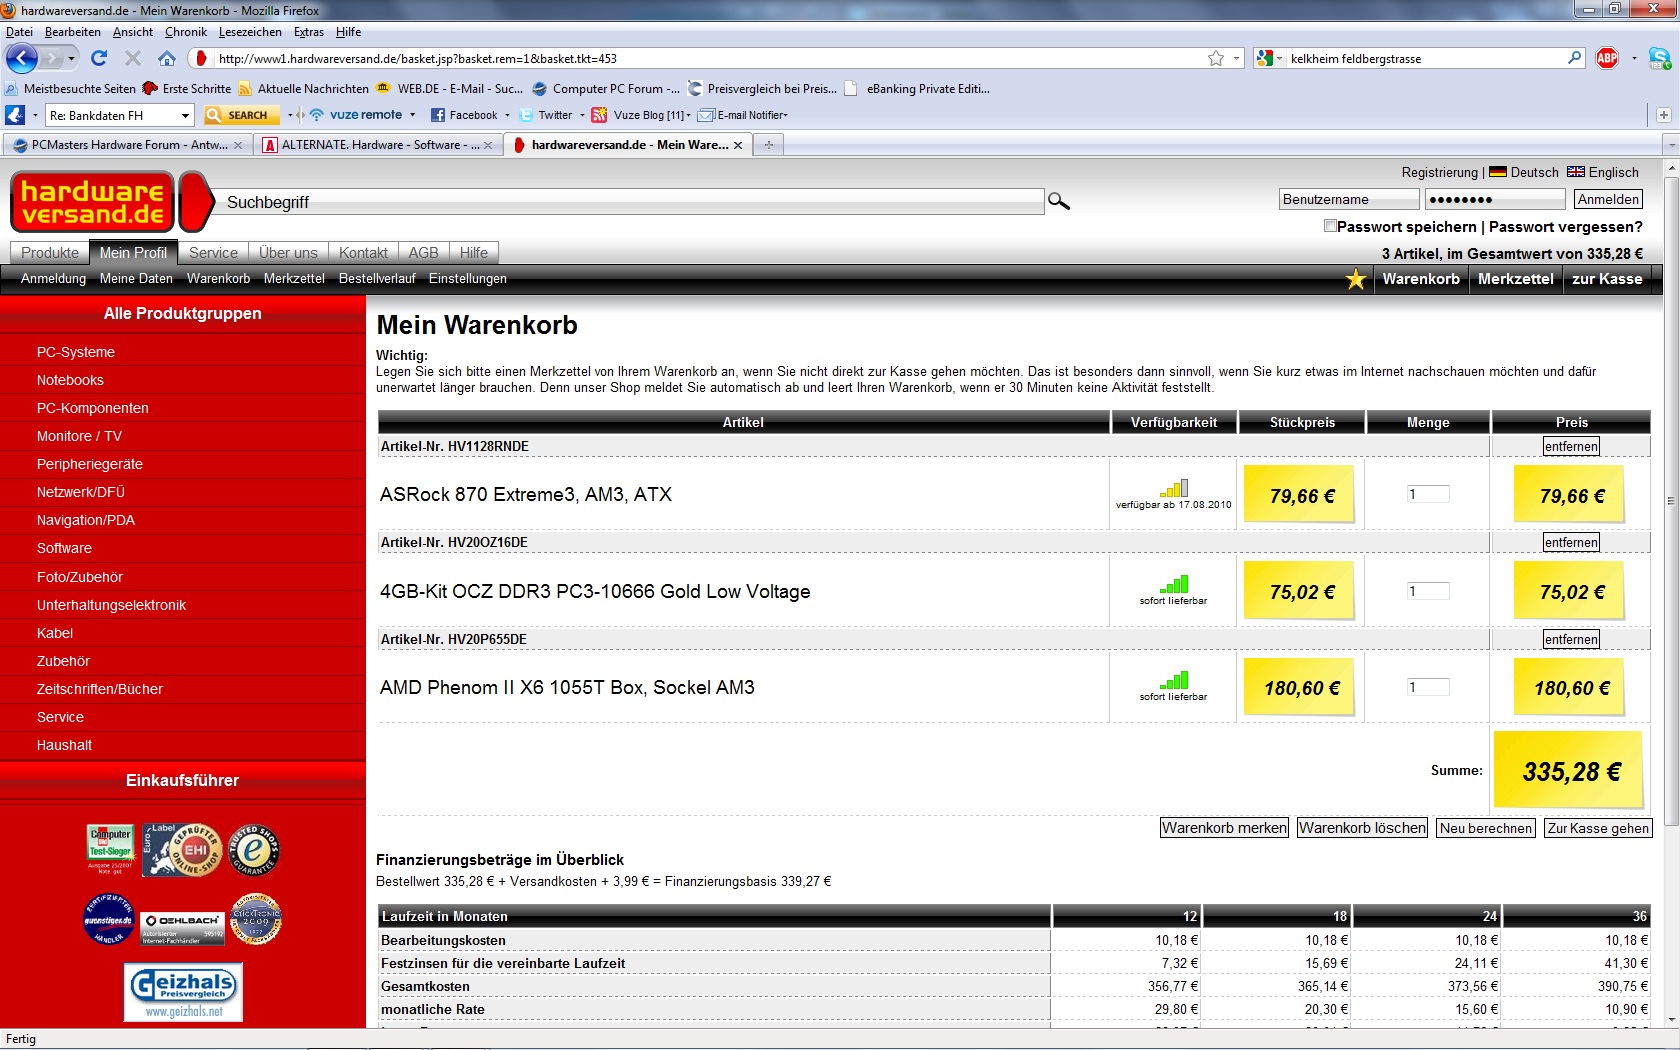Open Bestellverlauf in the profile submenu
This screenshot has width=1680, height=1050.
point(377,279)
